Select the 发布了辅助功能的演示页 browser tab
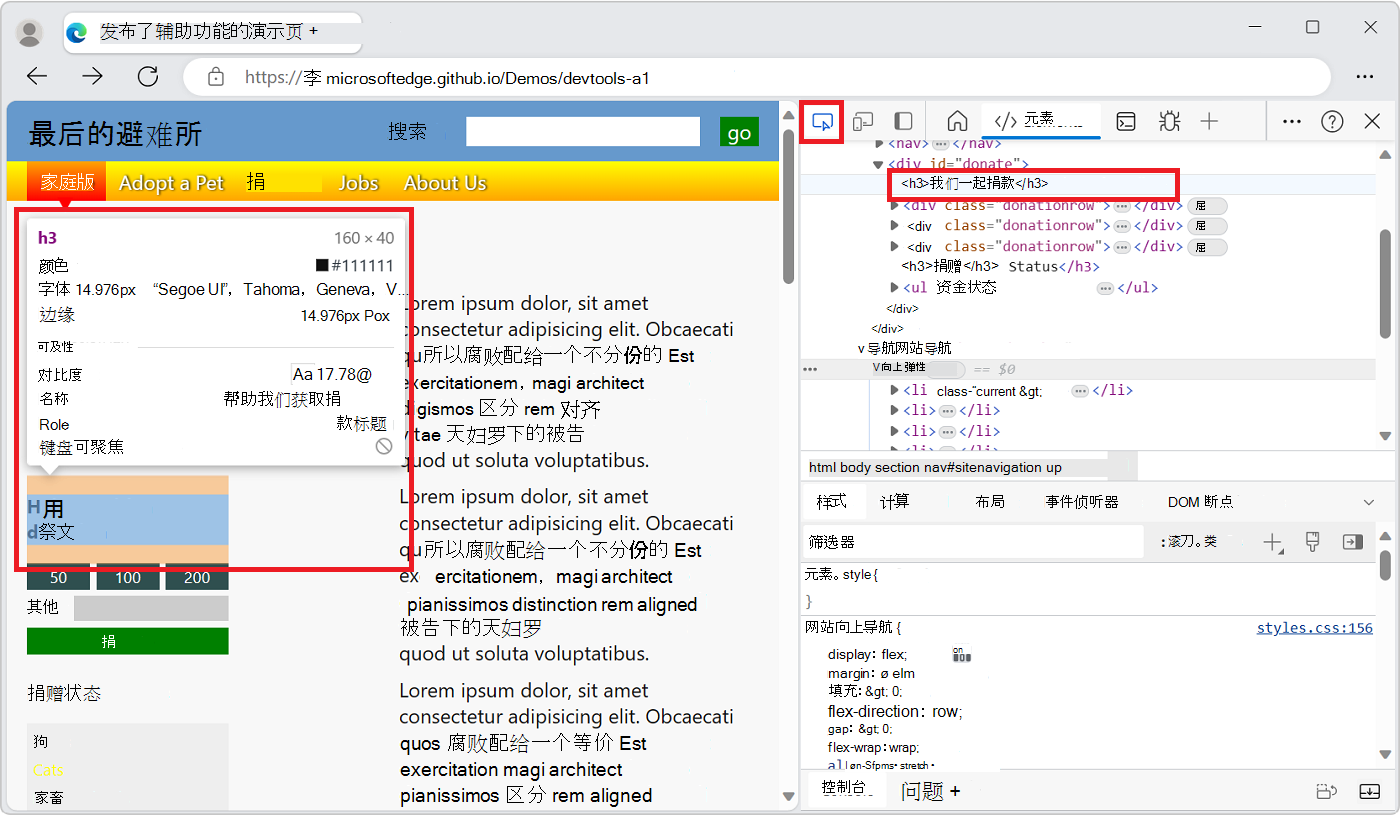1400x815 pixels. pos(212,32)
